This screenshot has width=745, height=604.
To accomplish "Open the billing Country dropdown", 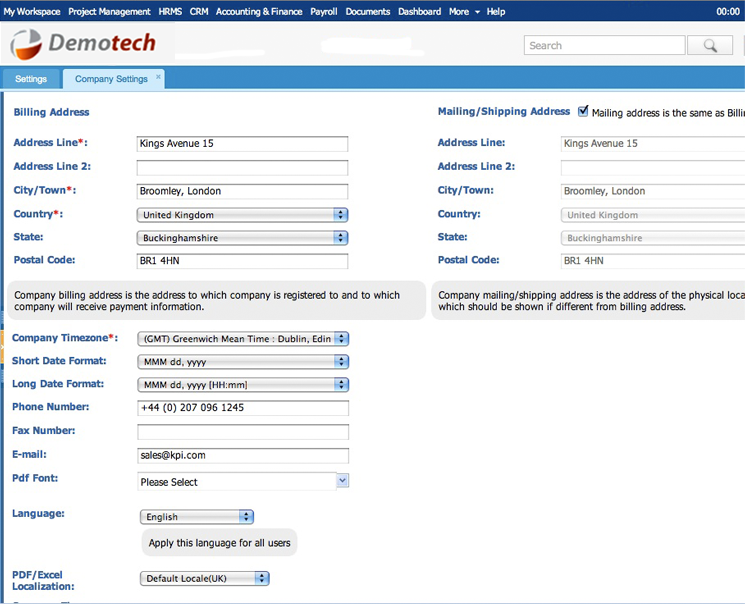I will 242,215.
